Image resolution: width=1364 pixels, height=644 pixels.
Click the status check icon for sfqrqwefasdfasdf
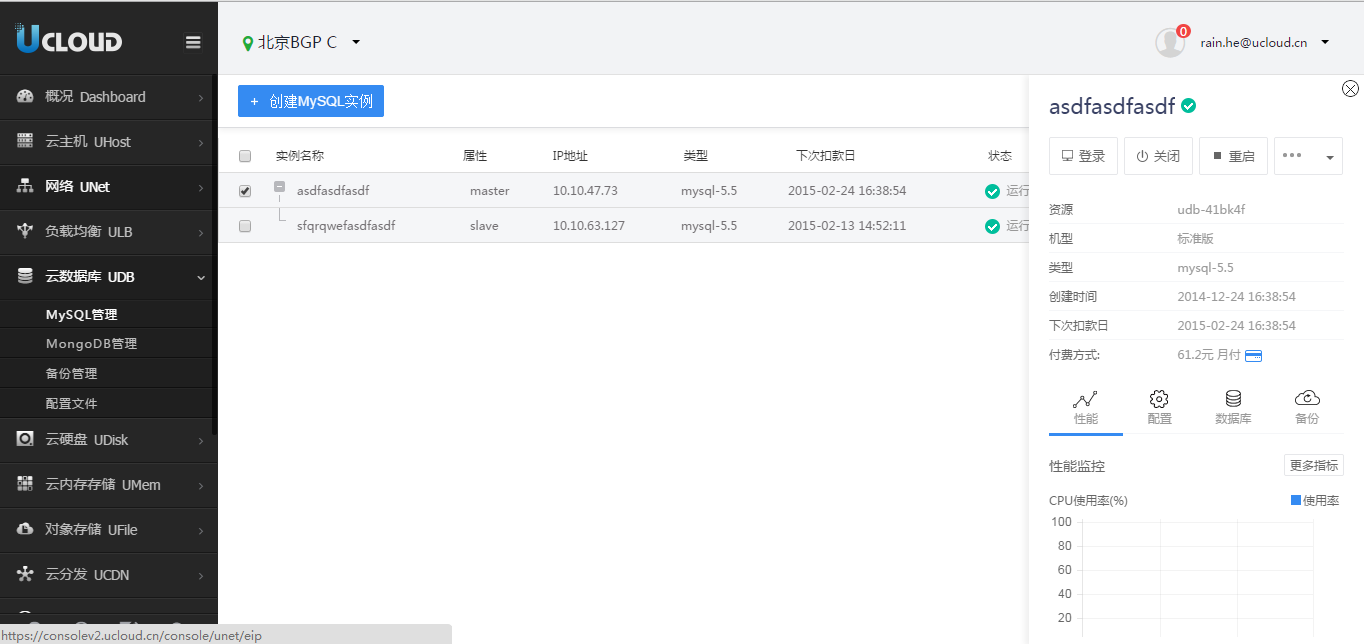pyautogui.click(x=992, y=226)
